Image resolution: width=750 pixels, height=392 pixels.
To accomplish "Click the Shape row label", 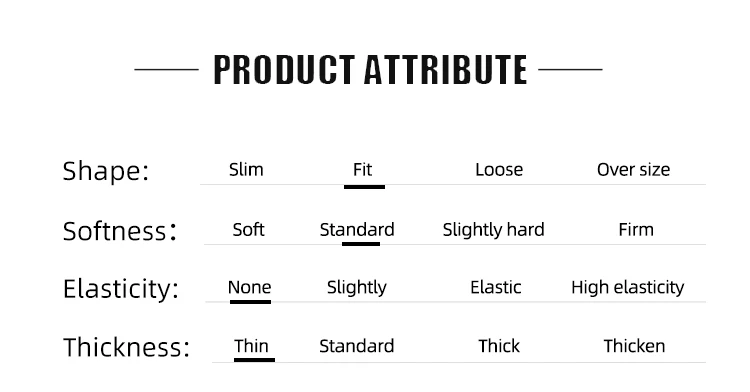I will pos(106,171).
